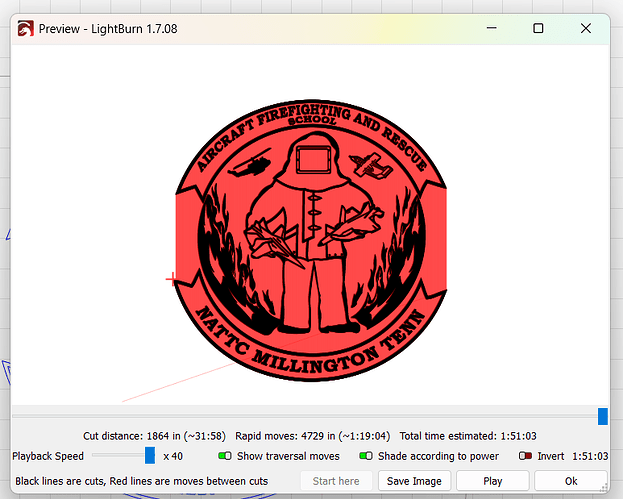Click the 1:51:03 time beside Invert
The height and width of the screenshot is (499, 623).
[590, 456]
